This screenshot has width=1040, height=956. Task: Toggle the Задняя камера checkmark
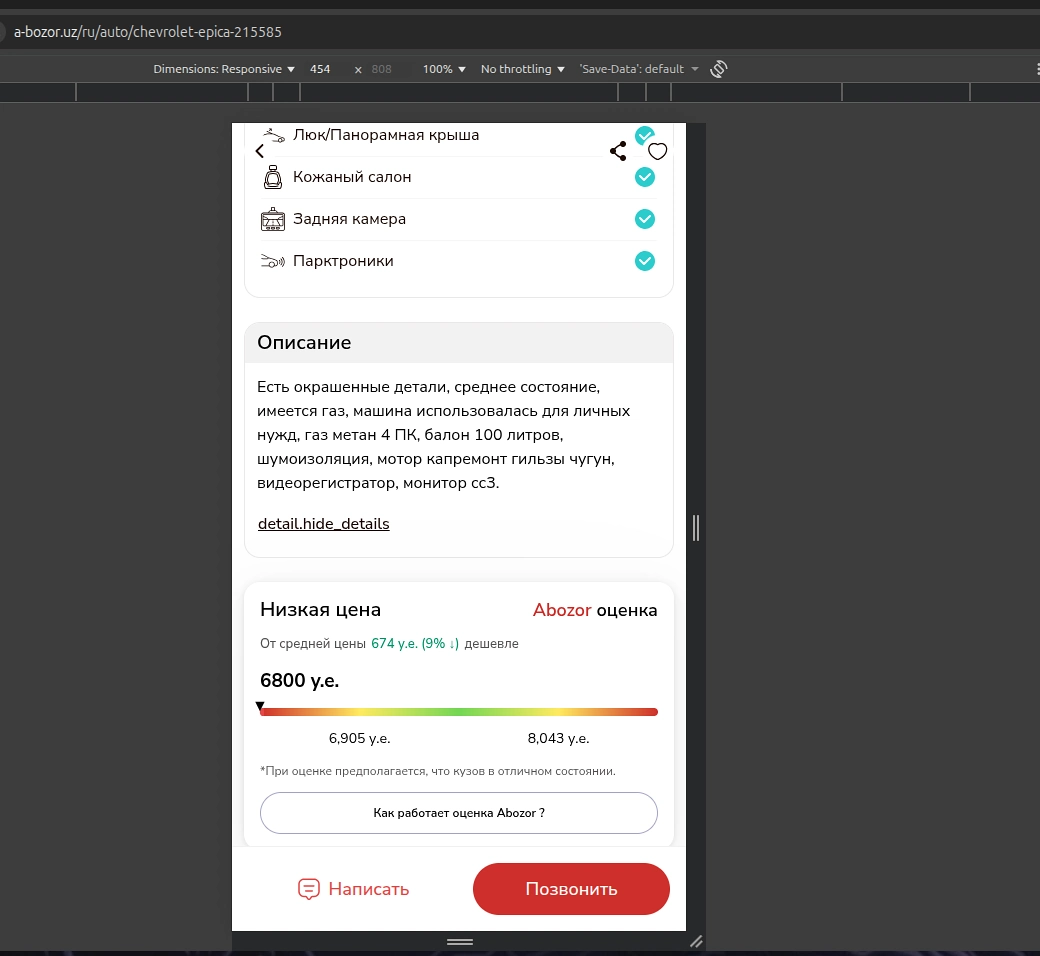645,219
